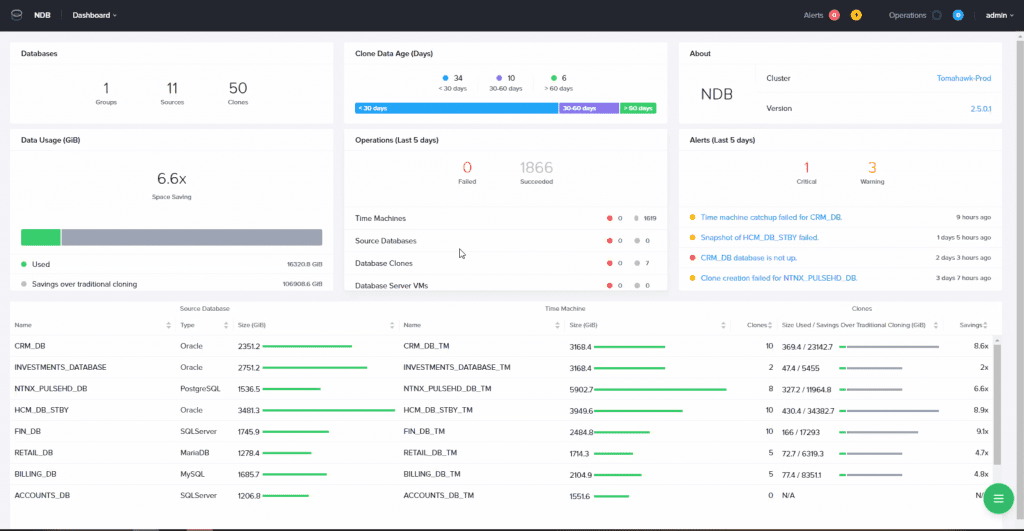The width and height of the screenshot is (1024, 531).
Task: Click the '< 30 days' clone age bar
Action: click(x=456, y=108)
